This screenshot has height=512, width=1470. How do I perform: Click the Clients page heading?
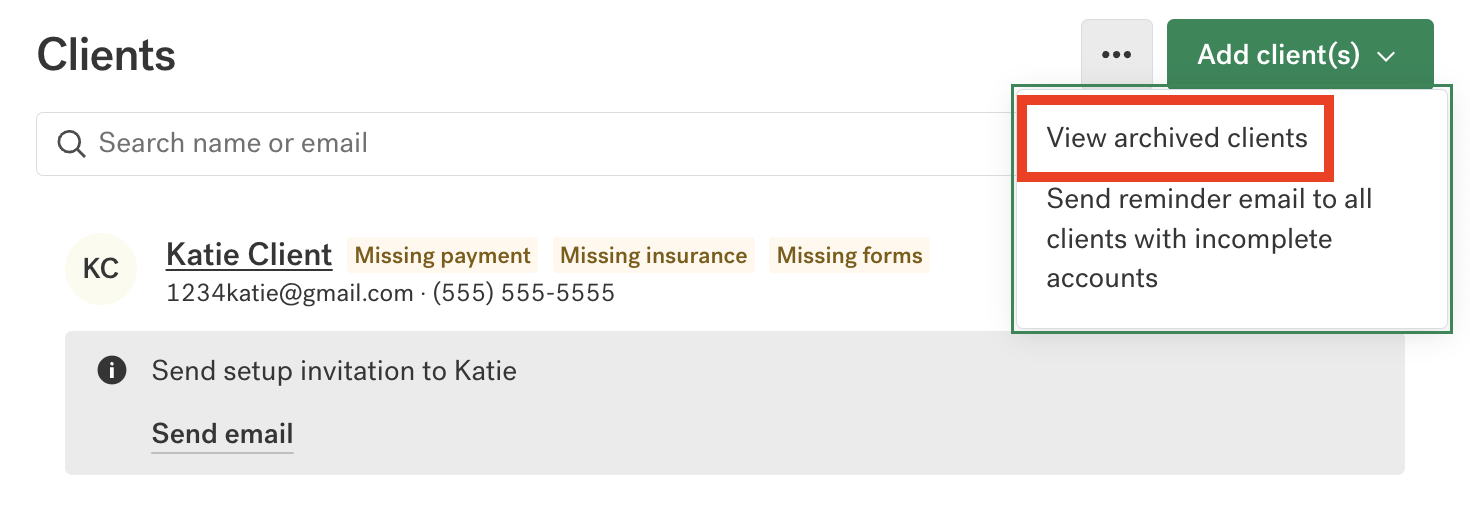click(x=106, y=55)
